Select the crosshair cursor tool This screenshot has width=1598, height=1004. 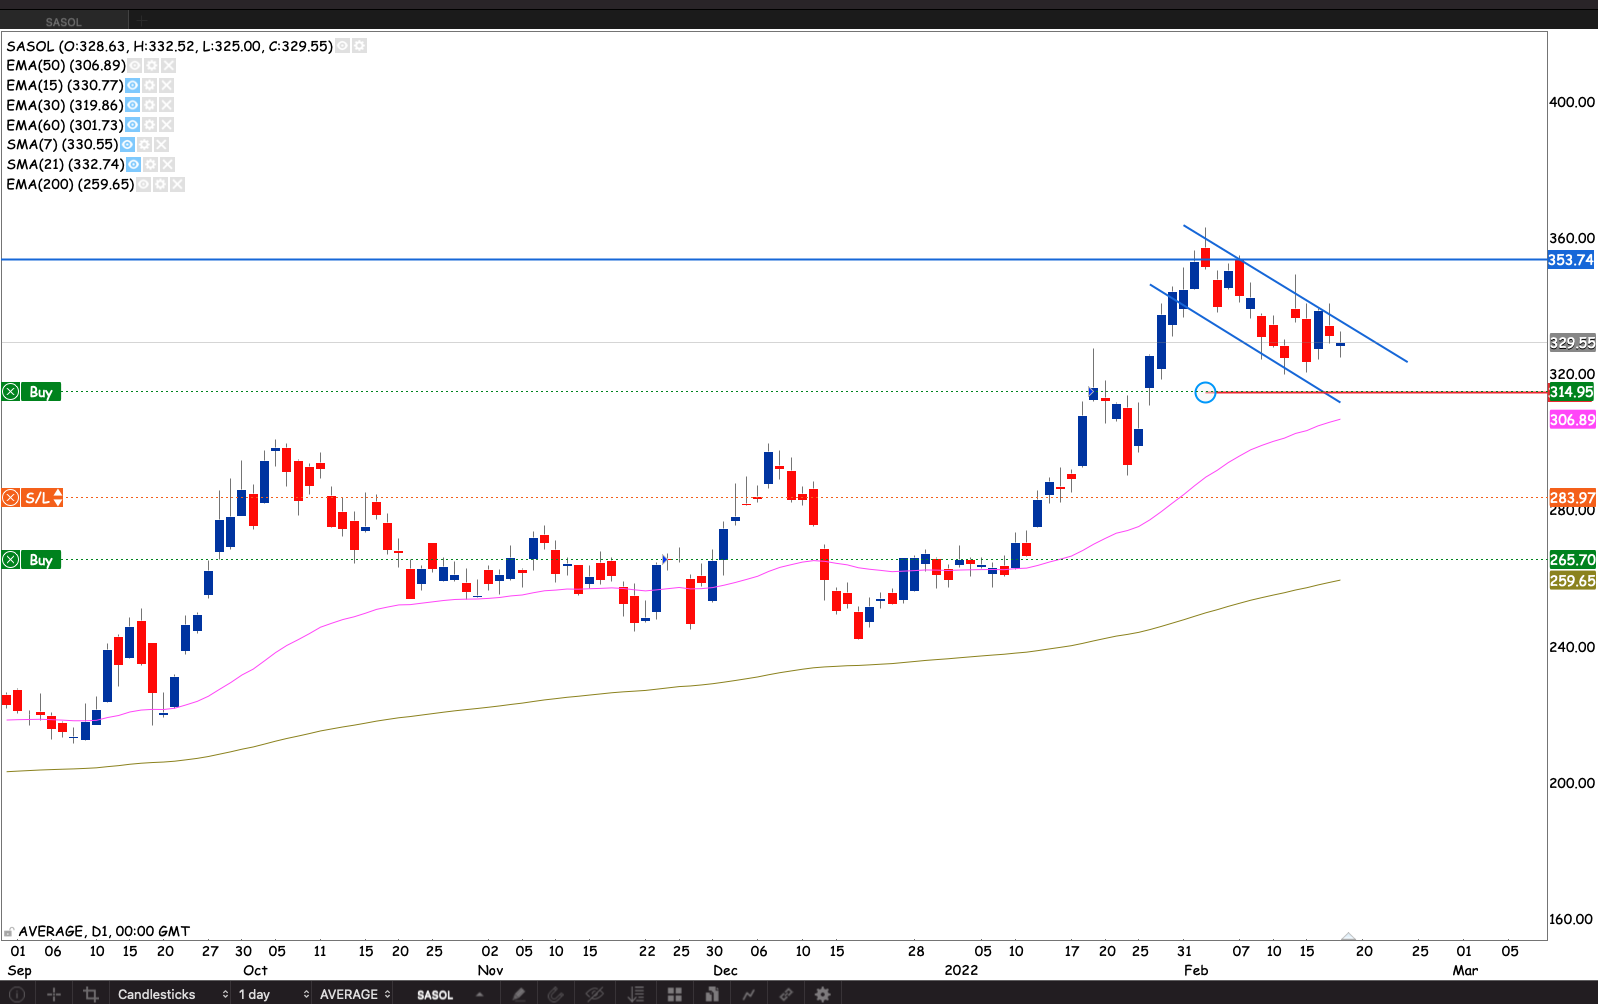point(54,994)
